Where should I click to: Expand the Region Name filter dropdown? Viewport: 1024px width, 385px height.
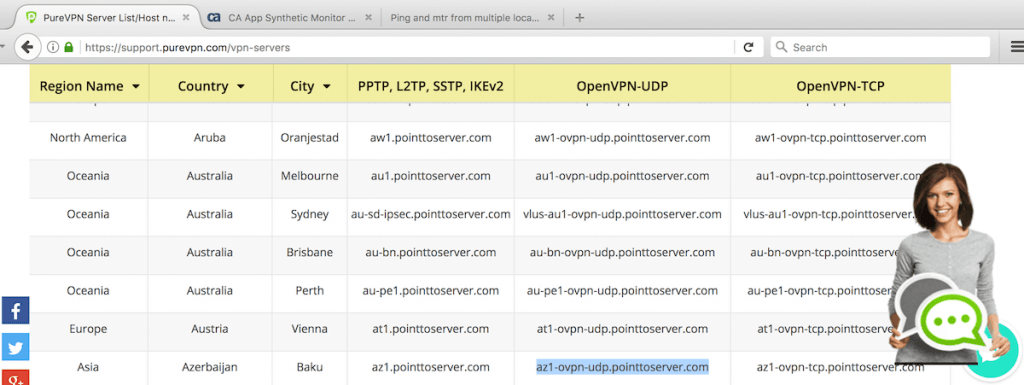coord(136,86)
